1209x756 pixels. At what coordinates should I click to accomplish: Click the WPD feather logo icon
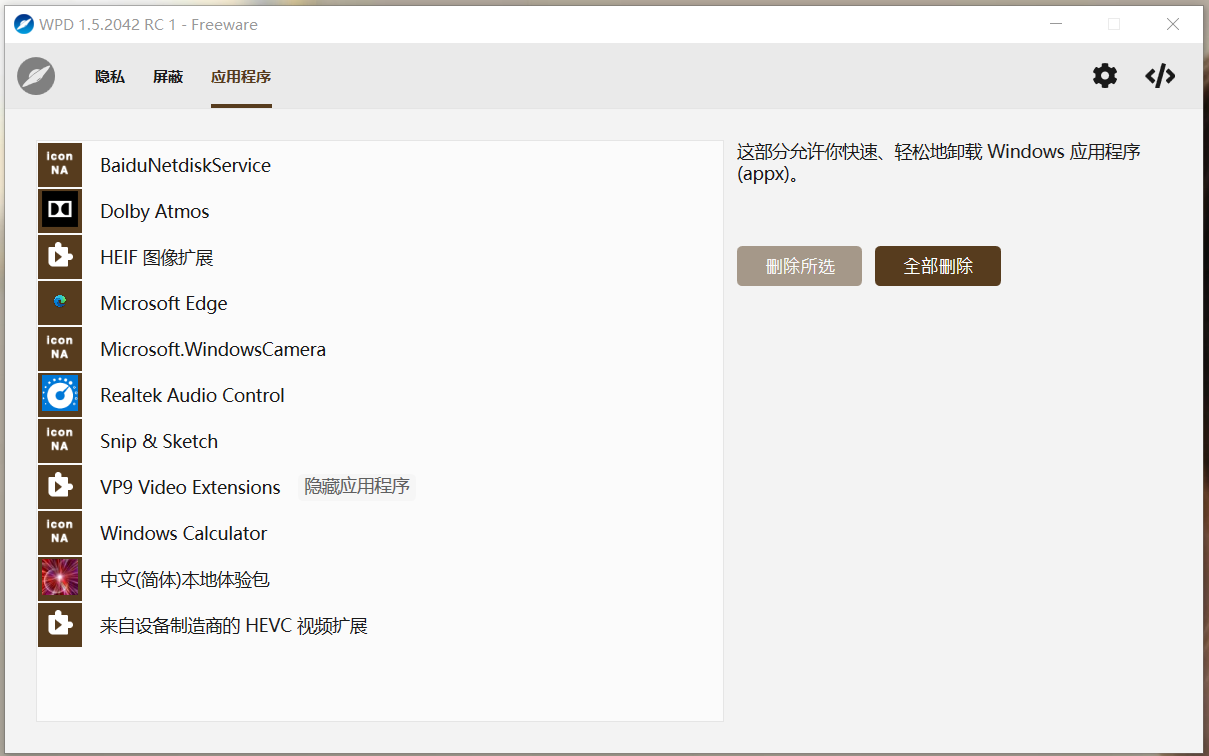pos(36,76)
